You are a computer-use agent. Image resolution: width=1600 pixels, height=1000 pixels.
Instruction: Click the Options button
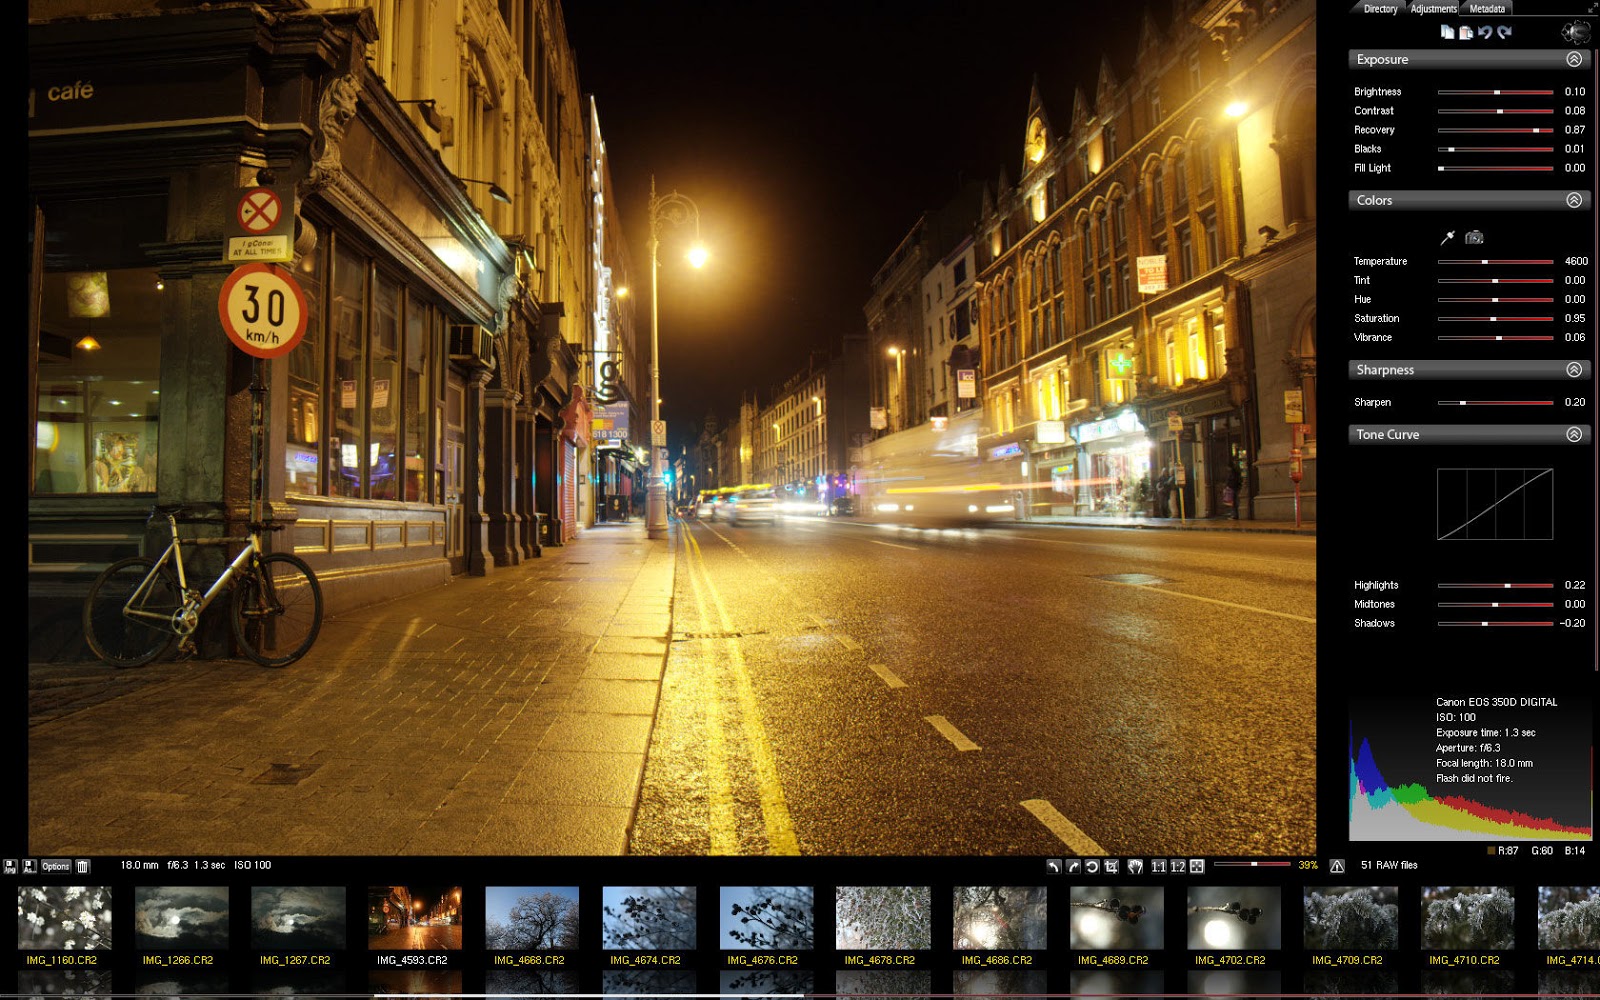click(x=56, y=867)
